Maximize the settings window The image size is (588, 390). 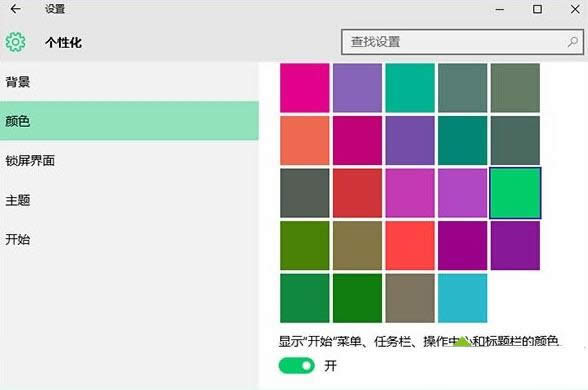[537, 9]
